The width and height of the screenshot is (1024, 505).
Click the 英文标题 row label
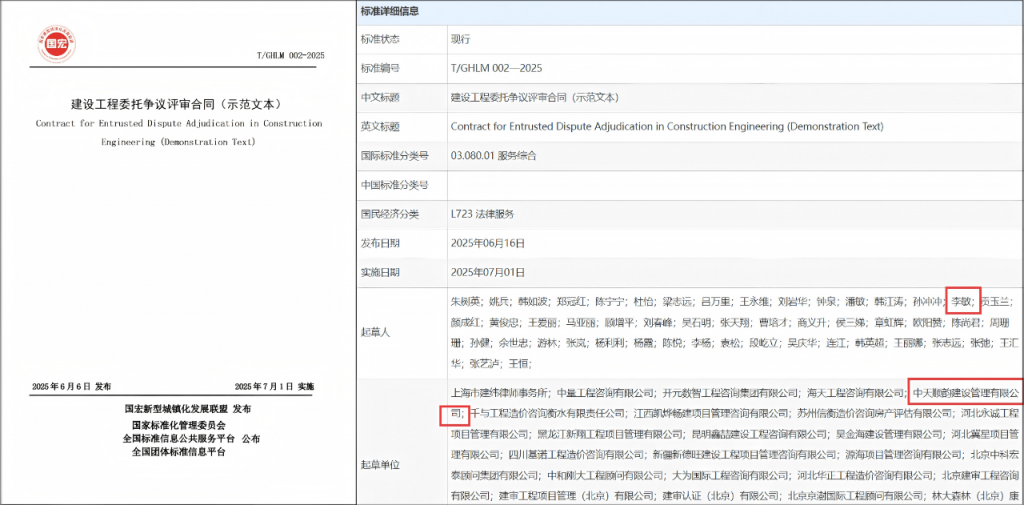point(380,127)
